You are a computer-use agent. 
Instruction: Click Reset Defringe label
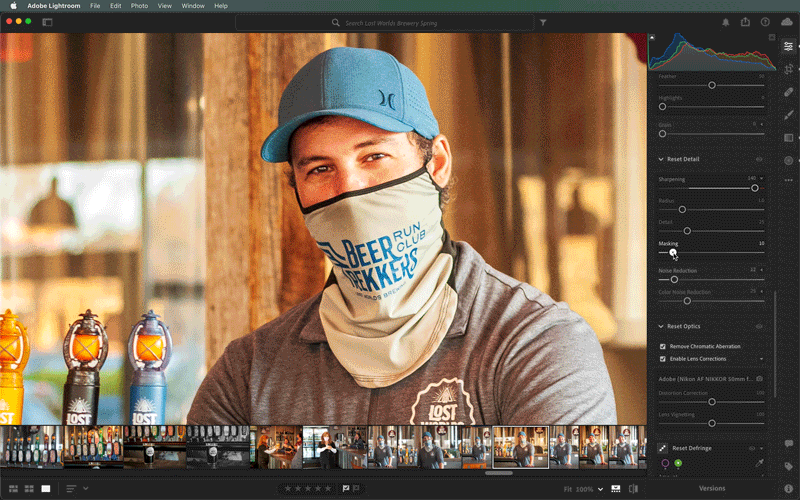click(x=692, y=448)
